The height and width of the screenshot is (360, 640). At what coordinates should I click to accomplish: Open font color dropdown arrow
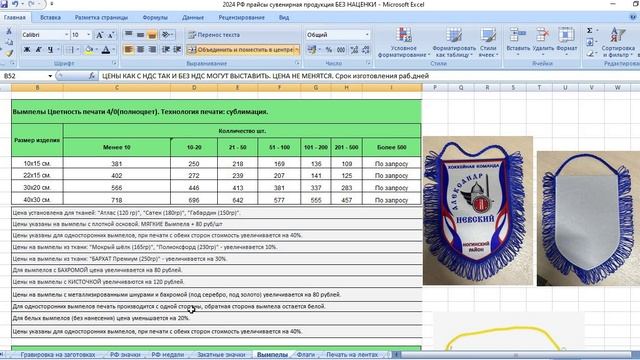tap(113, 50)
